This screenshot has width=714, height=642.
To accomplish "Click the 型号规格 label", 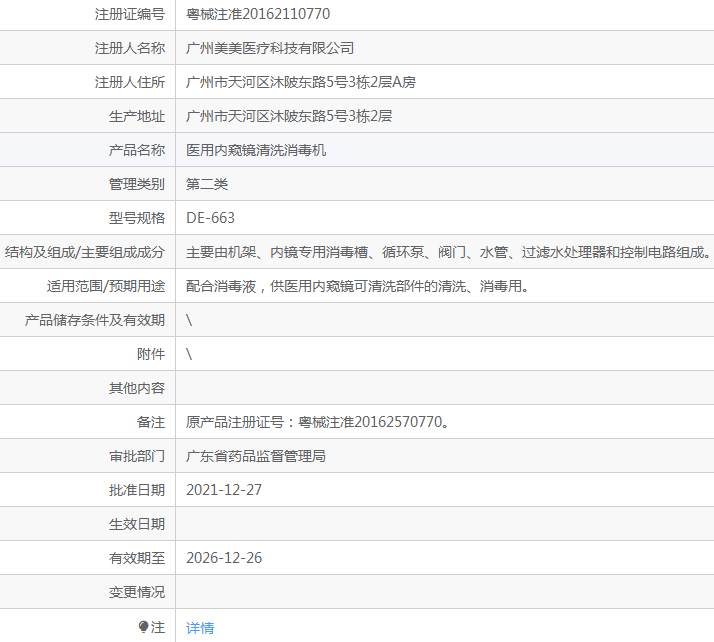I will [137, 218].
